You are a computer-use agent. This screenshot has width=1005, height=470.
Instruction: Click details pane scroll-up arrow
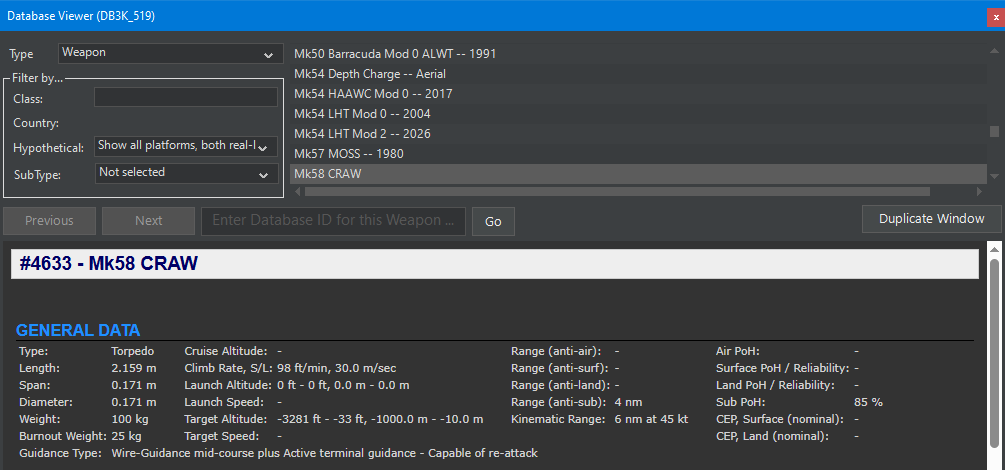point(994,249)
